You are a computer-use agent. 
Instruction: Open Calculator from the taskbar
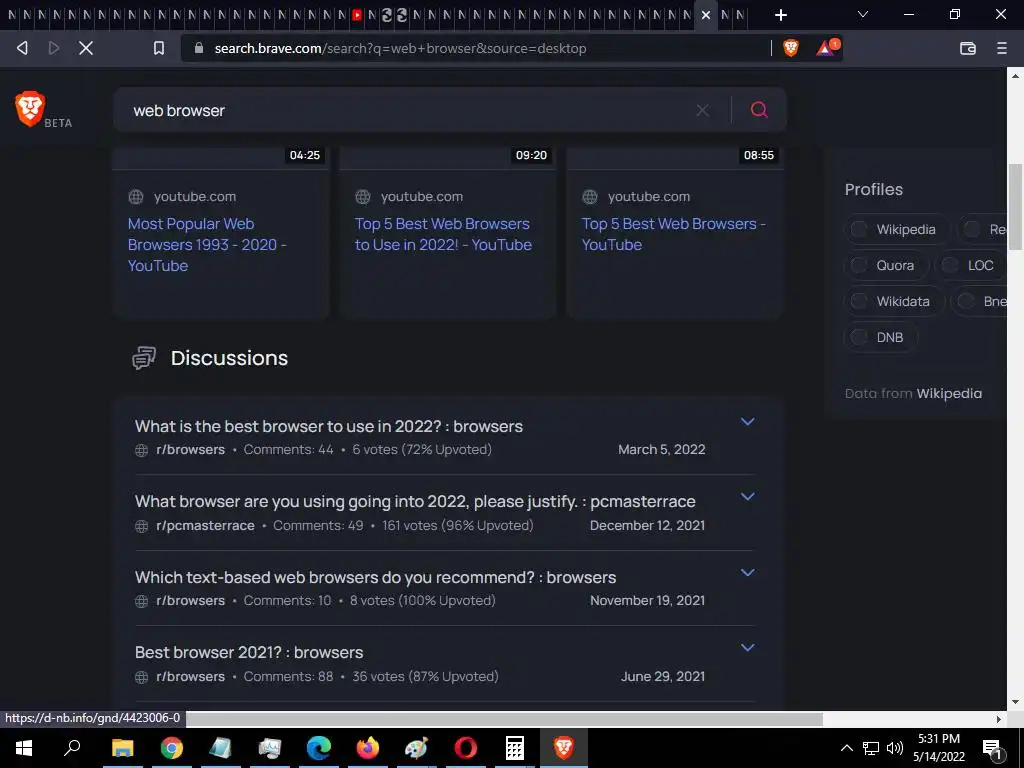click(515, 748)
